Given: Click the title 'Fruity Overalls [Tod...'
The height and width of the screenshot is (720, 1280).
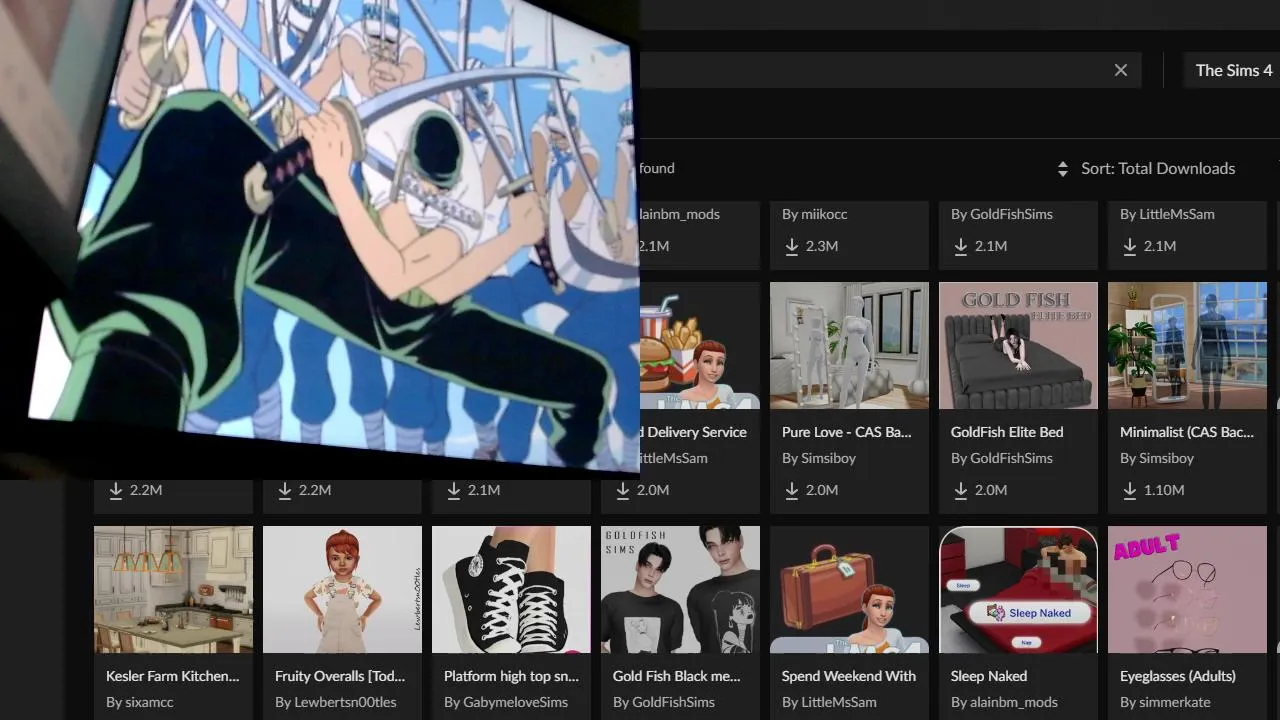Looking at the screenshot, I should point(340,676).
